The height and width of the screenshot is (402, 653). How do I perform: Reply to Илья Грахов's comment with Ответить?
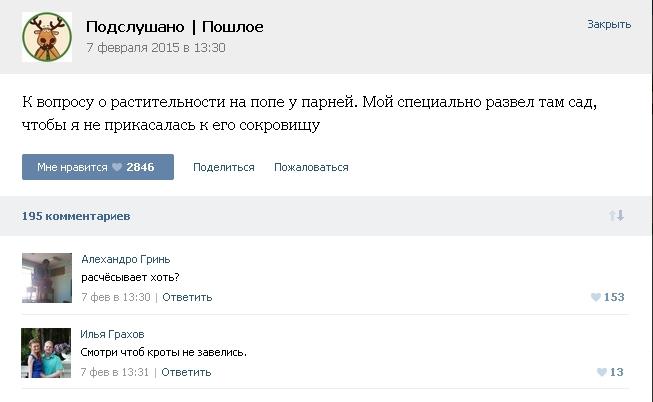186,372
